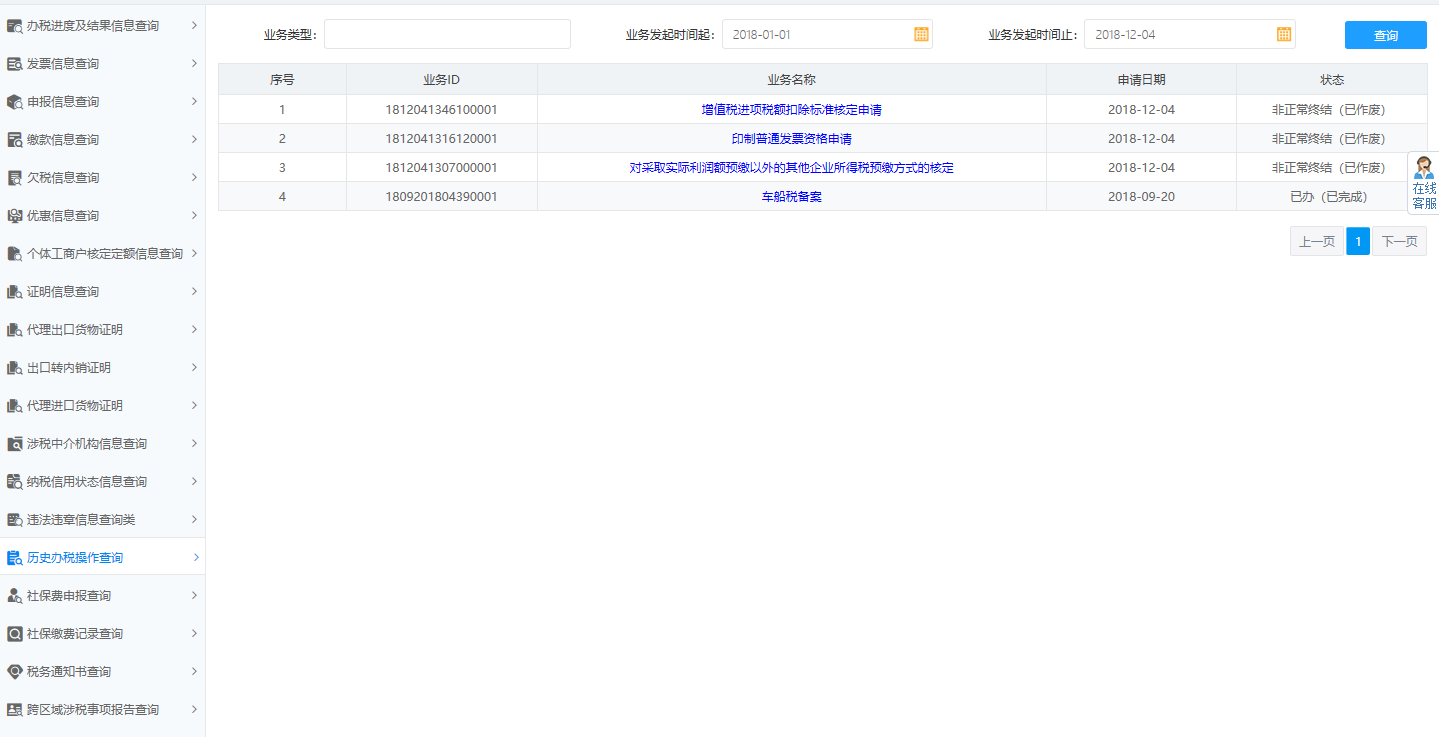Open the 车船税备案 record link
Image resolution: width=1439 pixels, height=737 pixels.
(x=792, y=196)
